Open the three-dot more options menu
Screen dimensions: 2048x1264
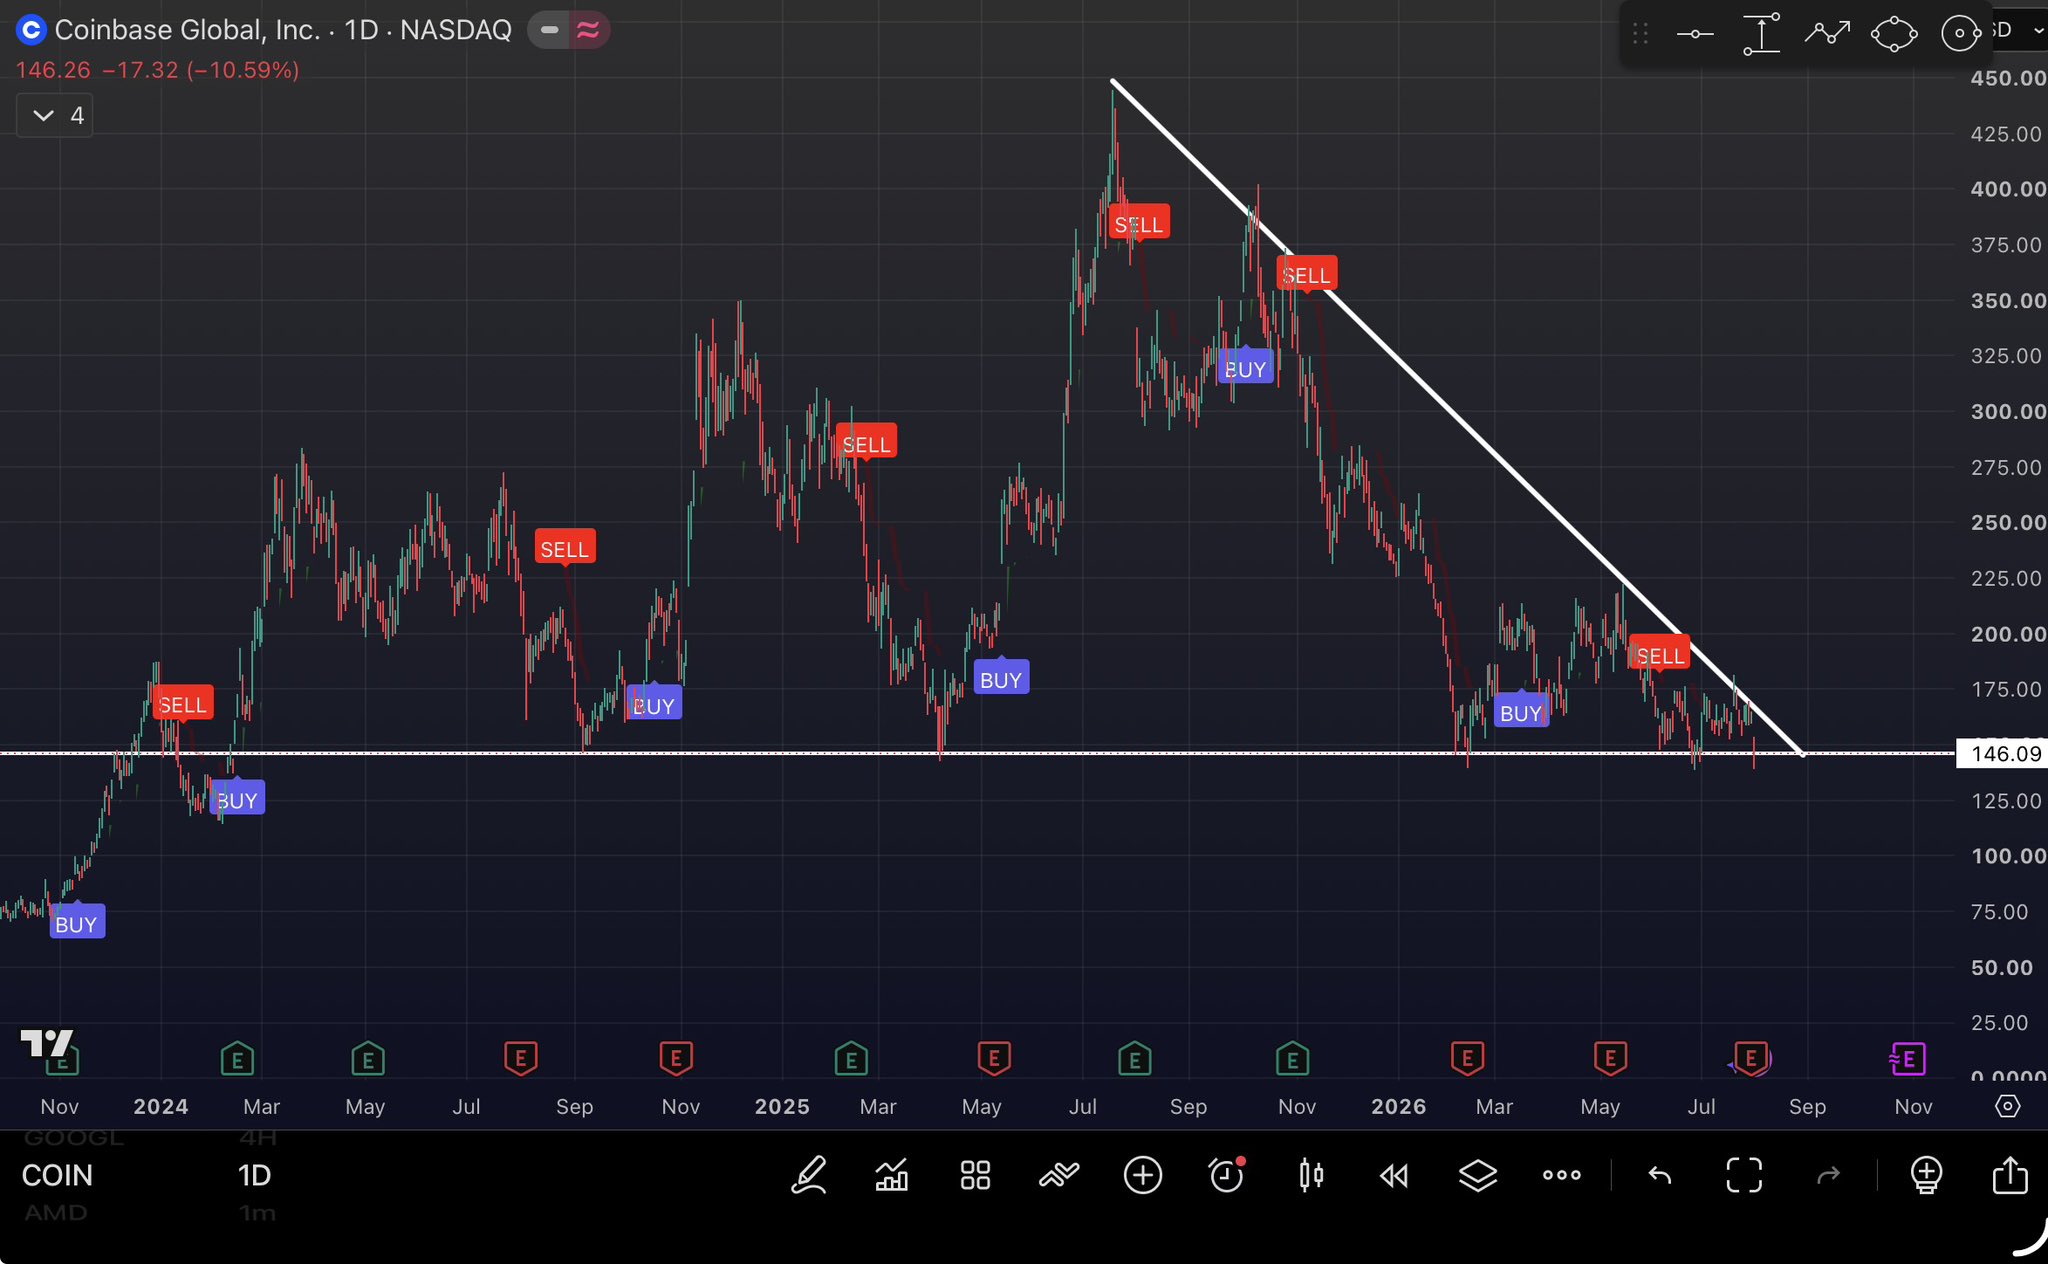point(1562,1175)
